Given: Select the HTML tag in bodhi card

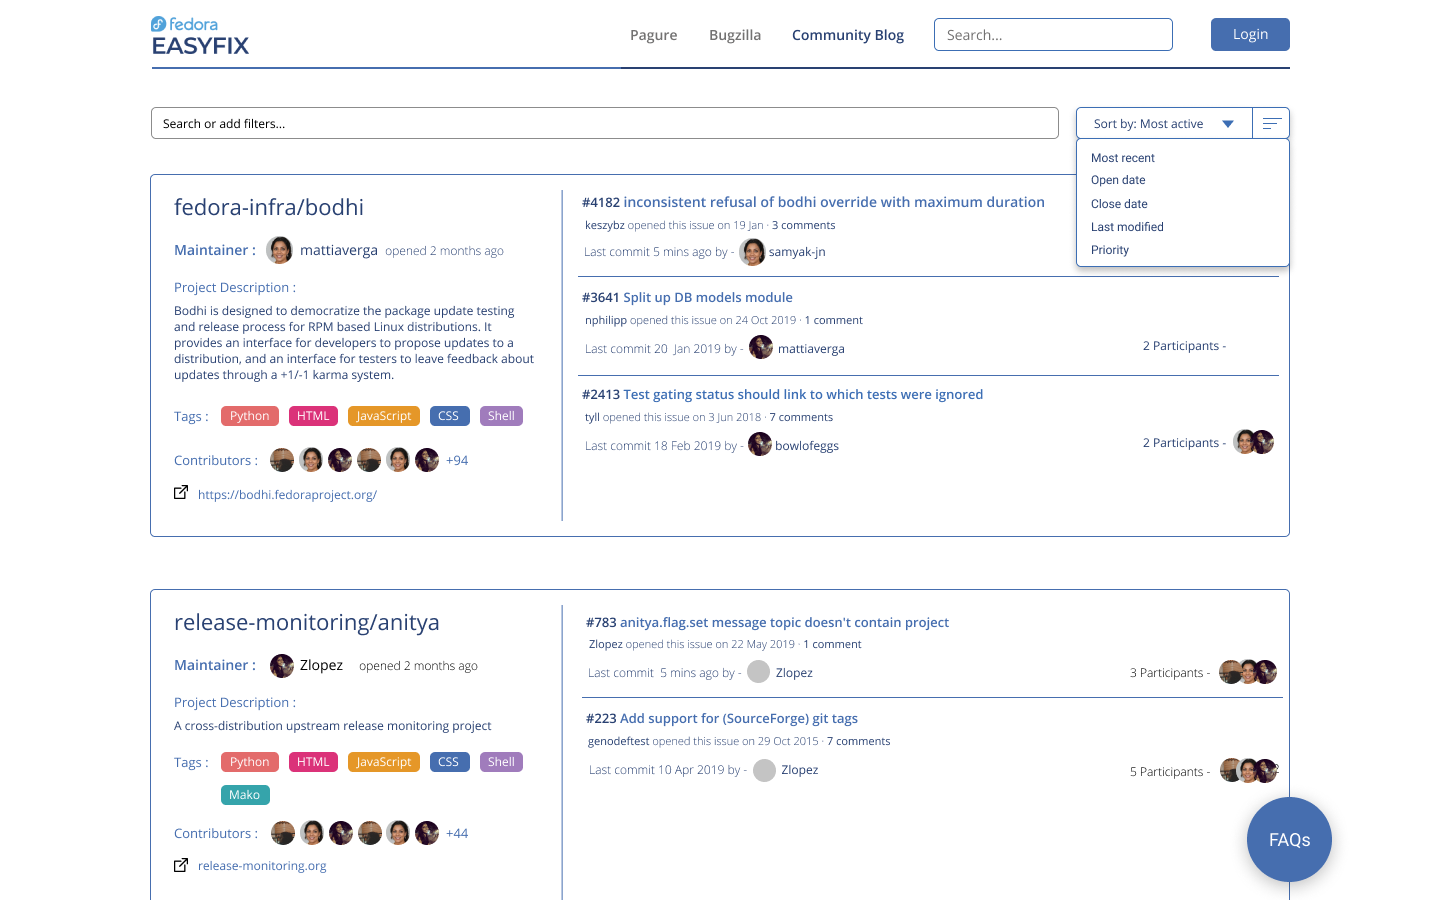Looking at the screenshot, I should click(x=313, y=416).
